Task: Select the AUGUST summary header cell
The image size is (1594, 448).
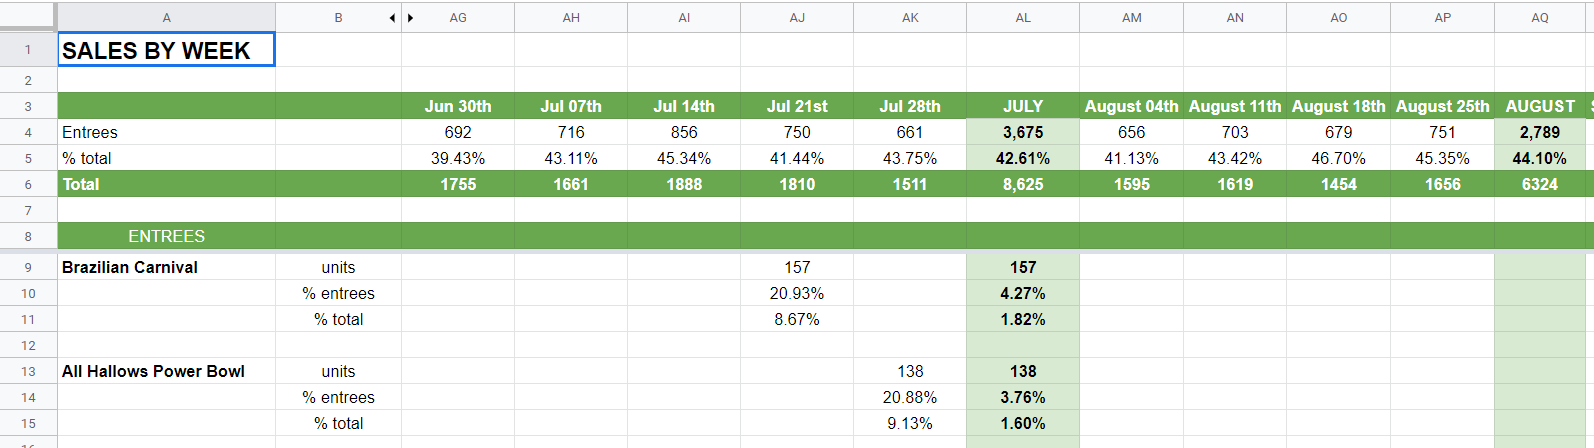Action: click(x=1540, y=106)
